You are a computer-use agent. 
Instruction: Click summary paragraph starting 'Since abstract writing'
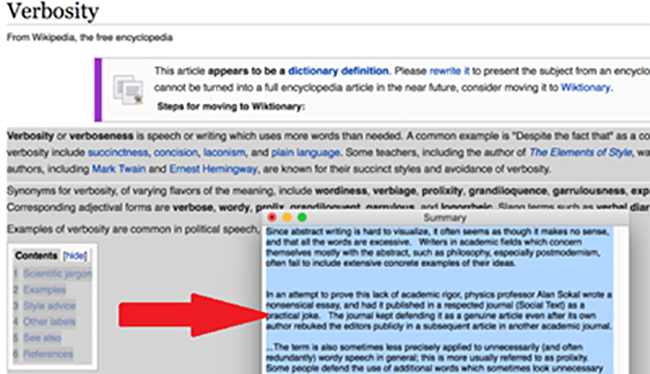(x=437, y=248)
